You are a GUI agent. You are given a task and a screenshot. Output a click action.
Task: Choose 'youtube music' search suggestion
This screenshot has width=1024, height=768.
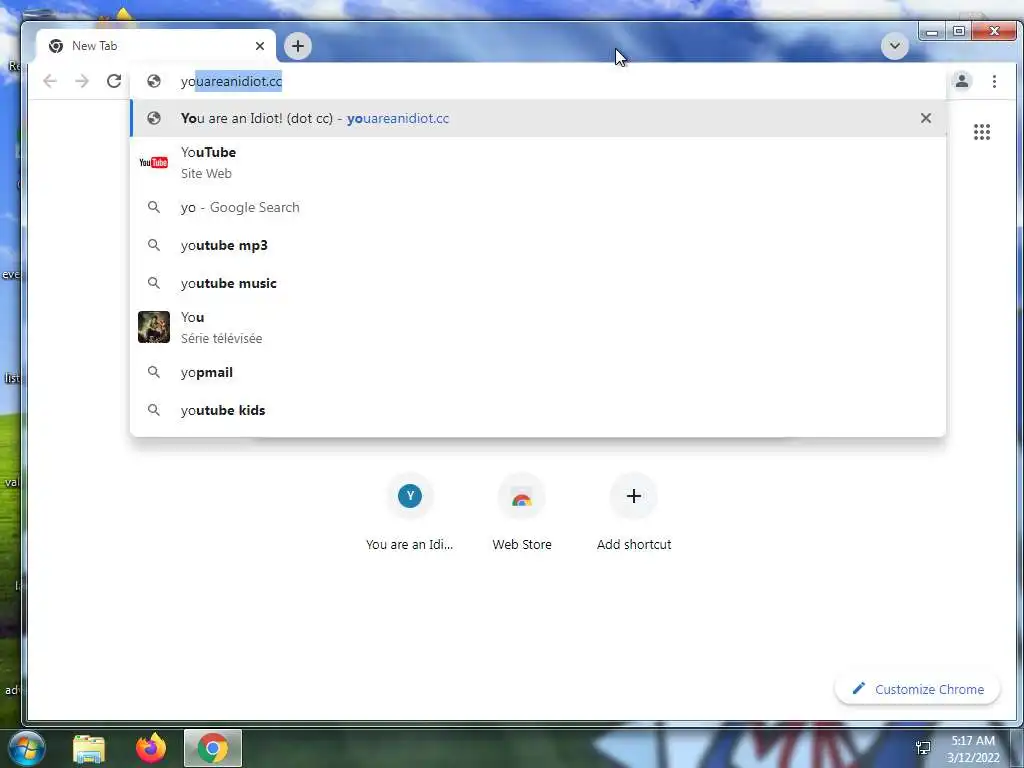click(x=538, y=283)
